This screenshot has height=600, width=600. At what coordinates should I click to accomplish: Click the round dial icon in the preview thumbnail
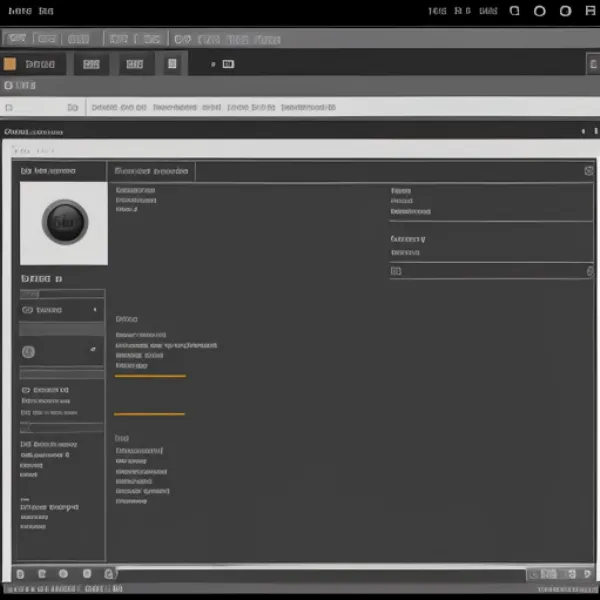coord(66,220)
